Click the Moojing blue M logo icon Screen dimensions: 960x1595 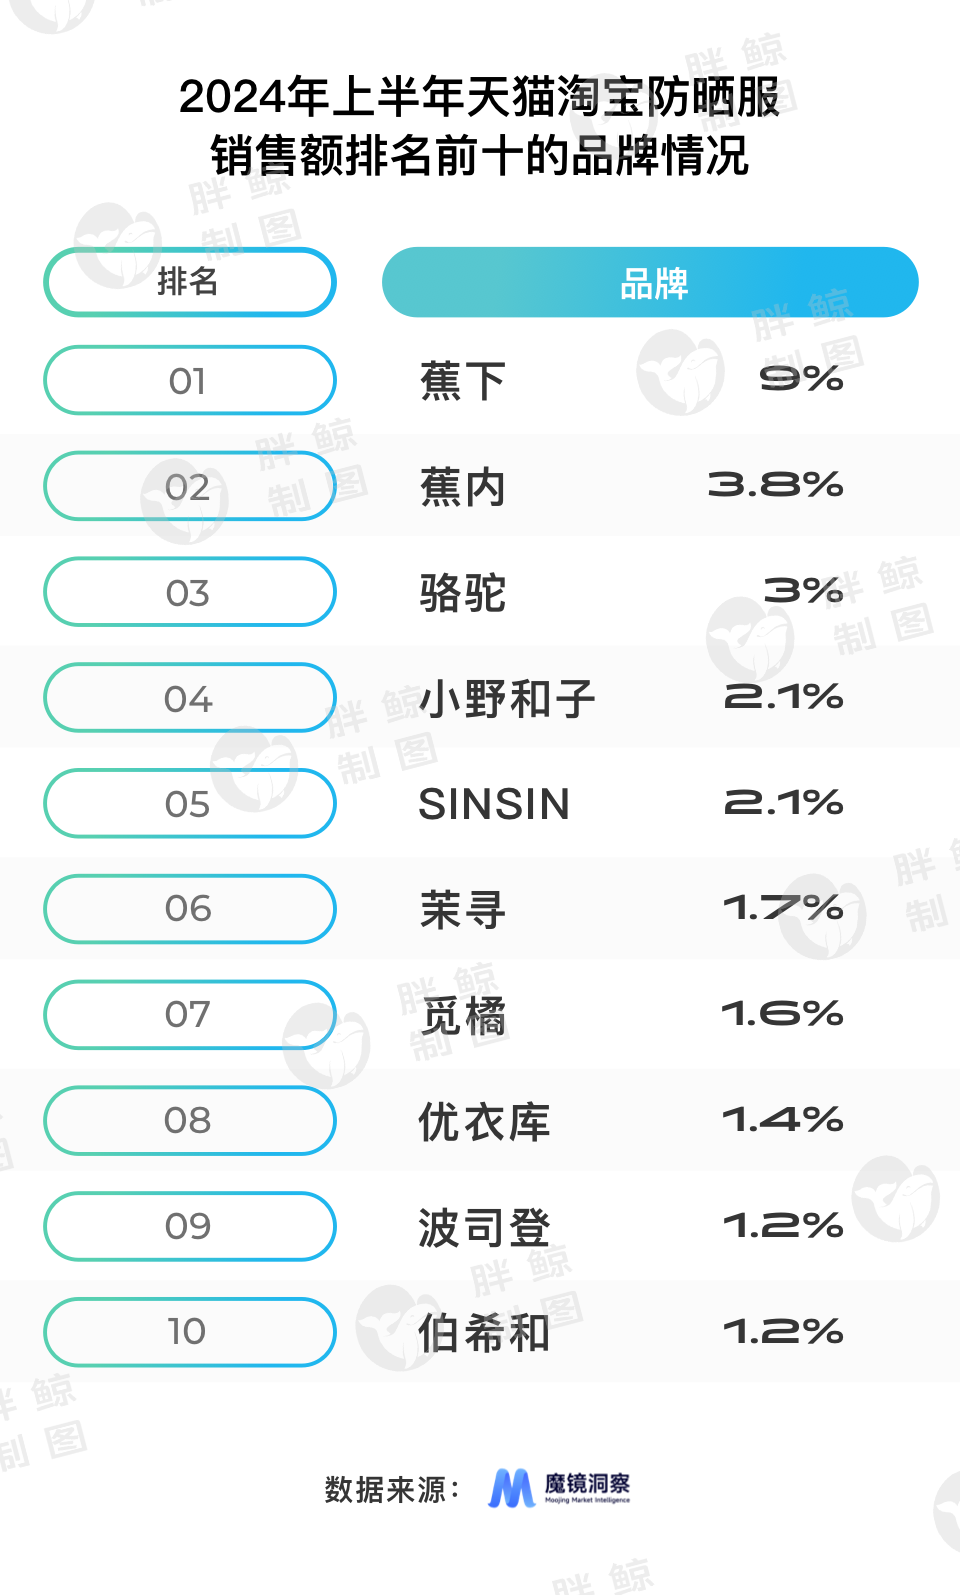(x=511, y=1488)
